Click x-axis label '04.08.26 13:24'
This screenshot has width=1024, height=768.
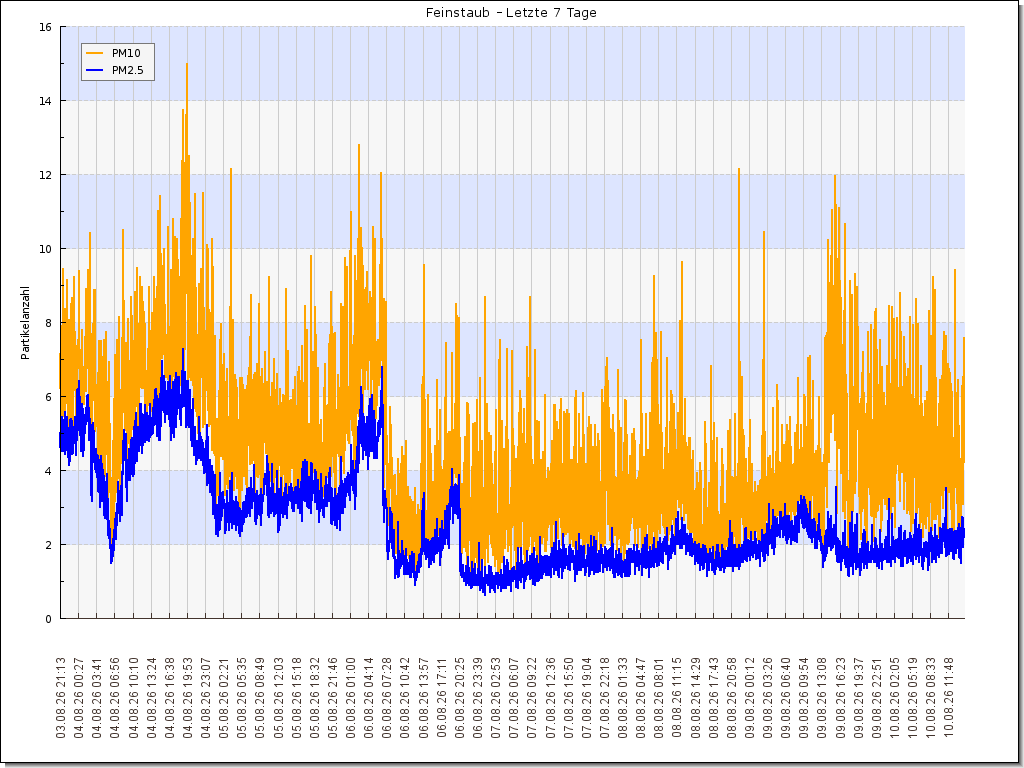pyautogui.click(x=152, y=697)
